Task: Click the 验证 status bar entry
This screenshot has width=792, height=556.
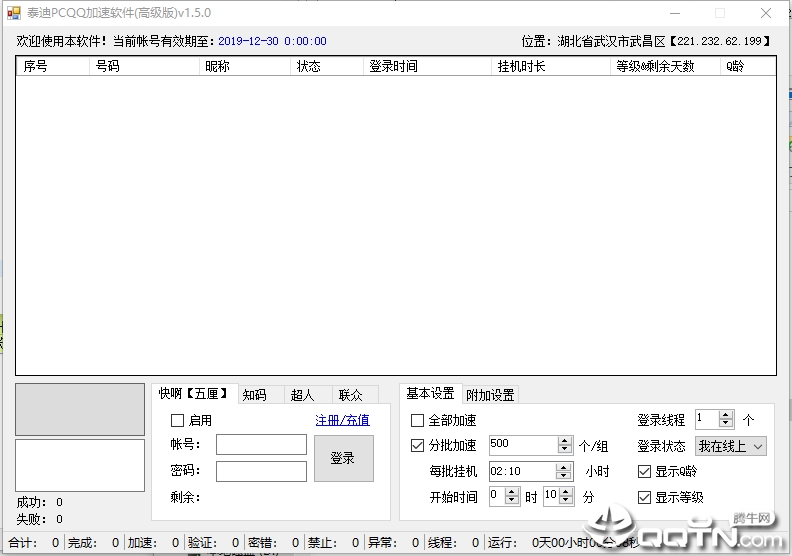Action: tap(214, 543)
